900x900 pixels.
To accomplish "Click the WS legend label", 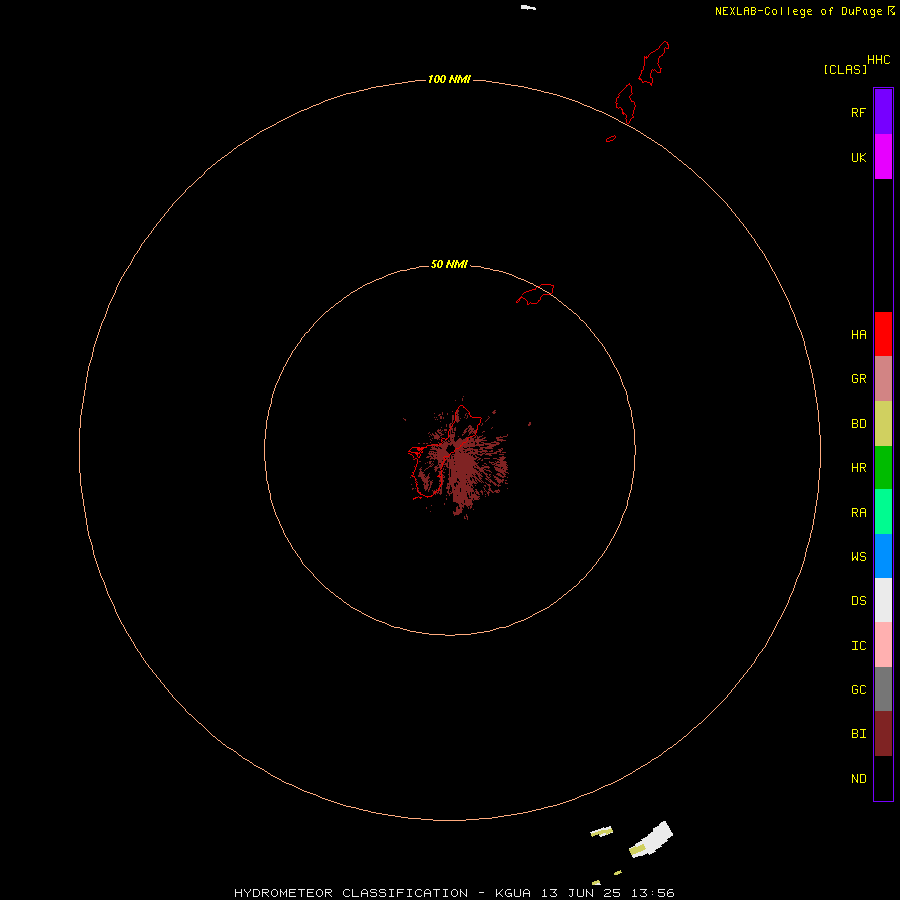I will [x=858, y=557].
